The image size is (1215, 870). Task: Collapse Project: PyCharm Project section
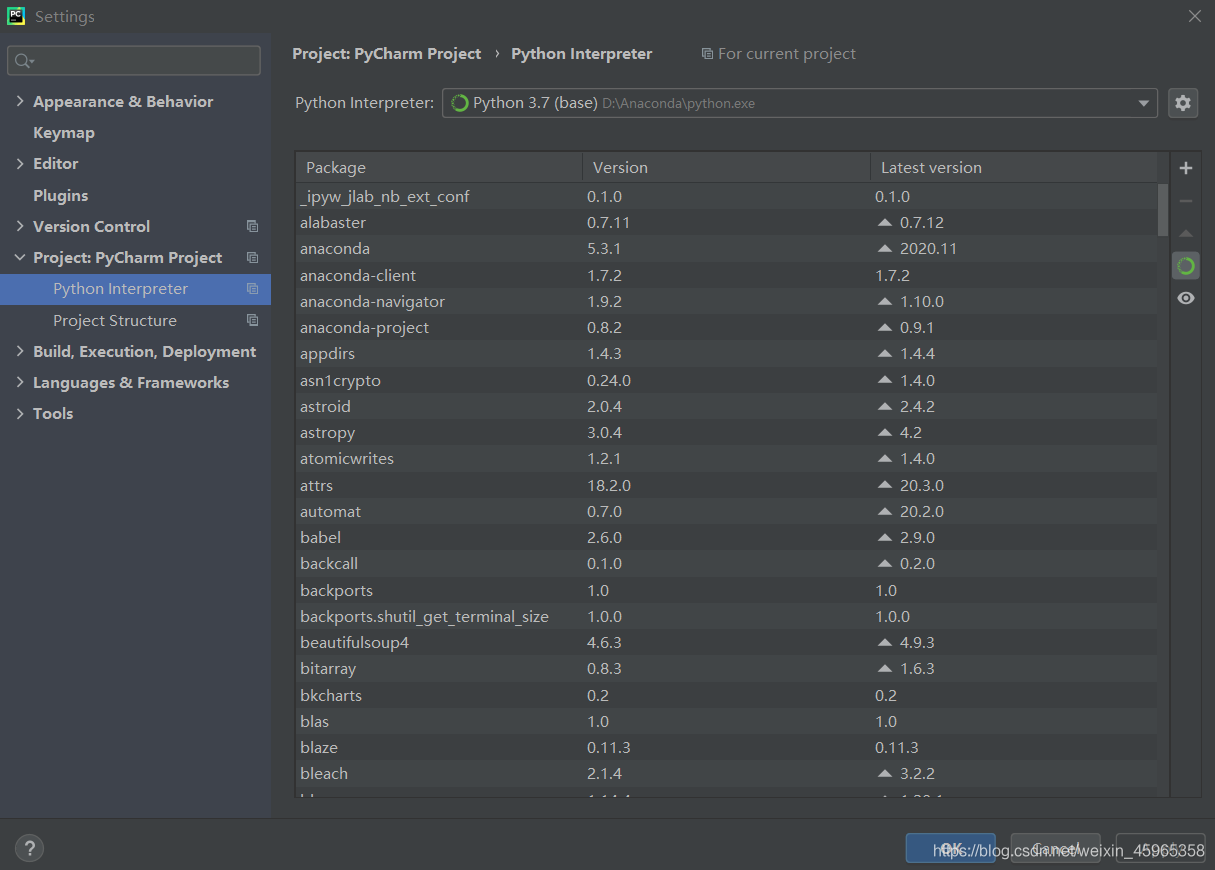[x=20, y=257]
